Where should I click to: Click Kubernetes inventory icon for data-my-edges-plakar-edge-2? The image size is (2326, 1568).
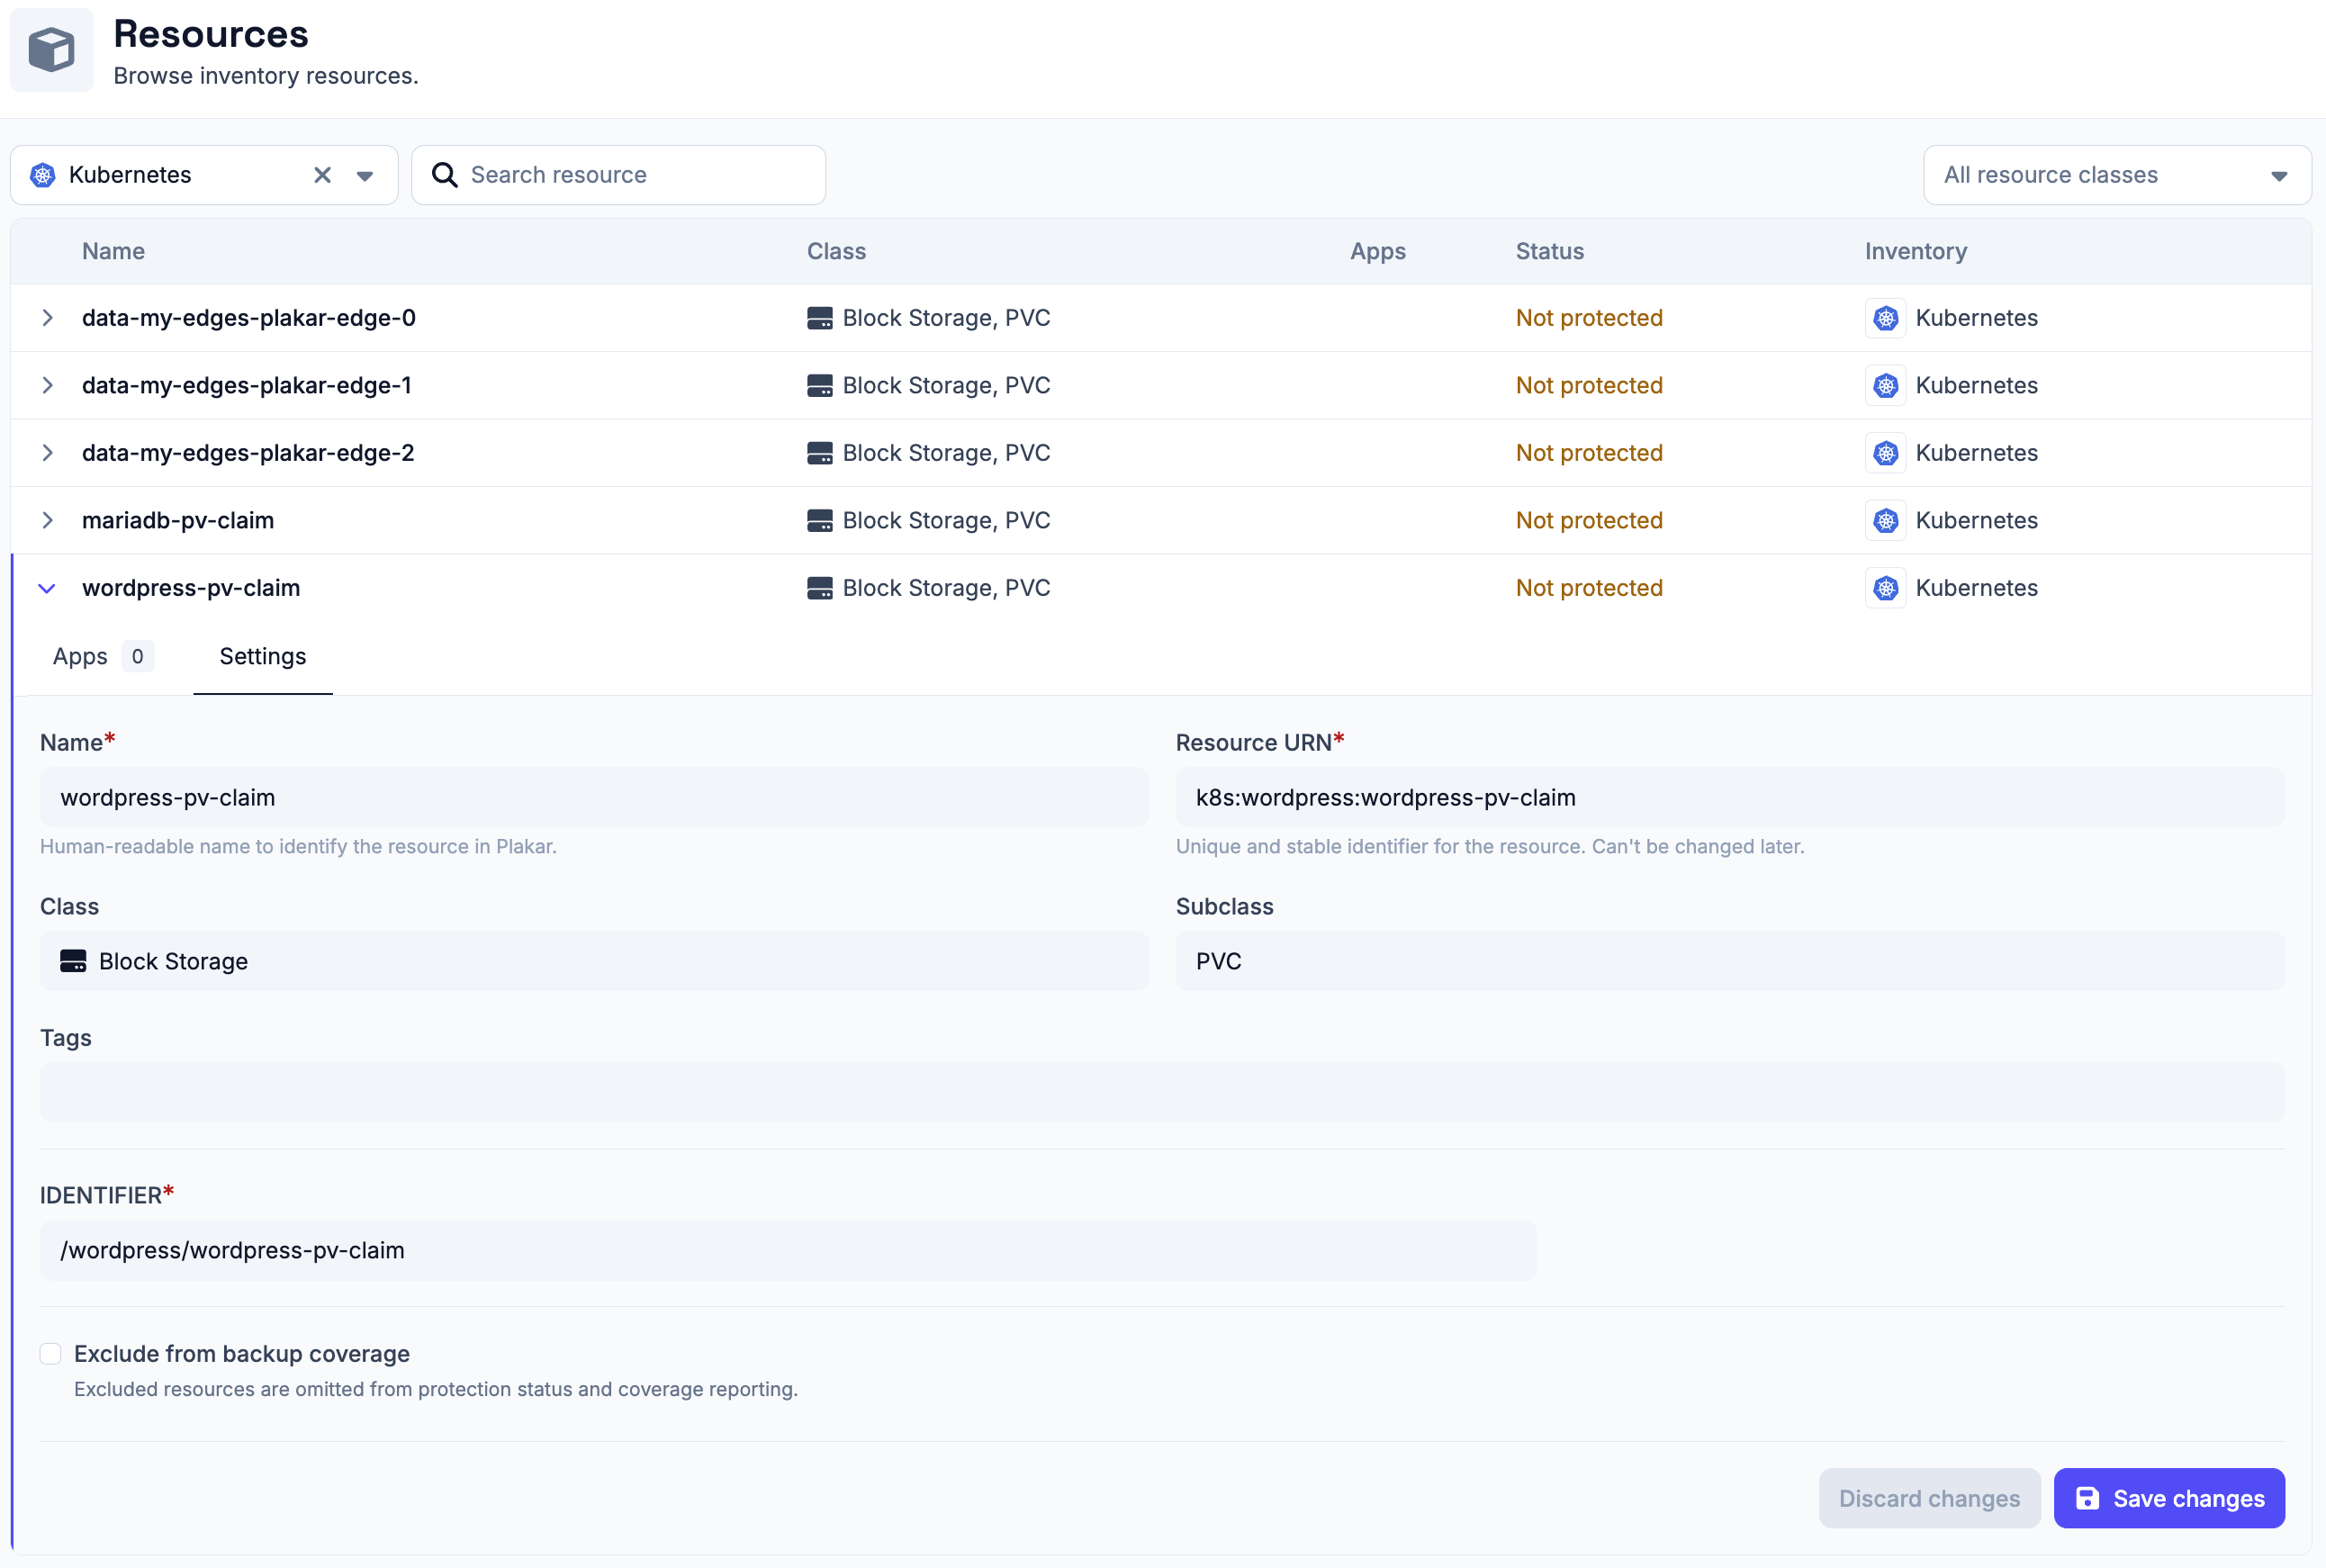[x=1885, y=453]
